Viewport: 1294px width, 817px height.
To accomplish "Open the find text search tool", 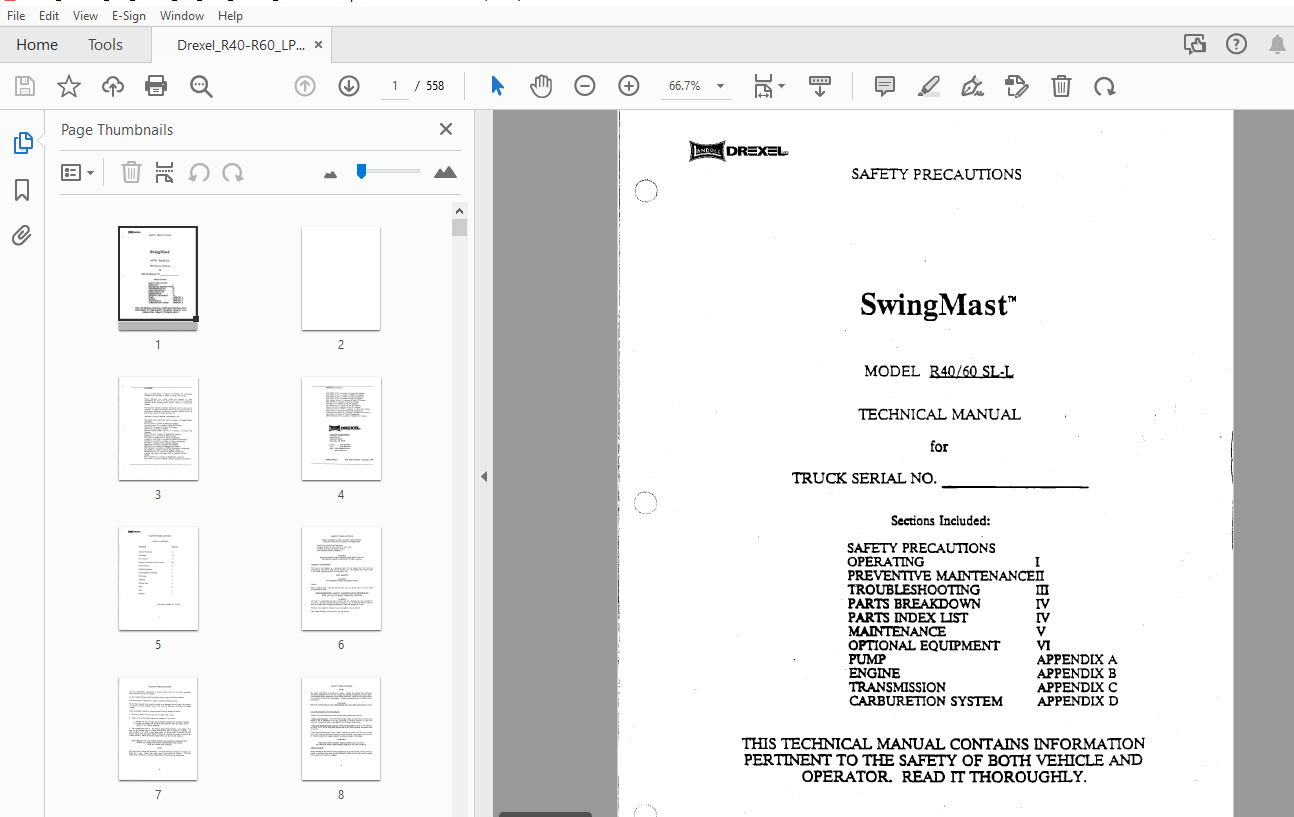I will coord(201,86).
